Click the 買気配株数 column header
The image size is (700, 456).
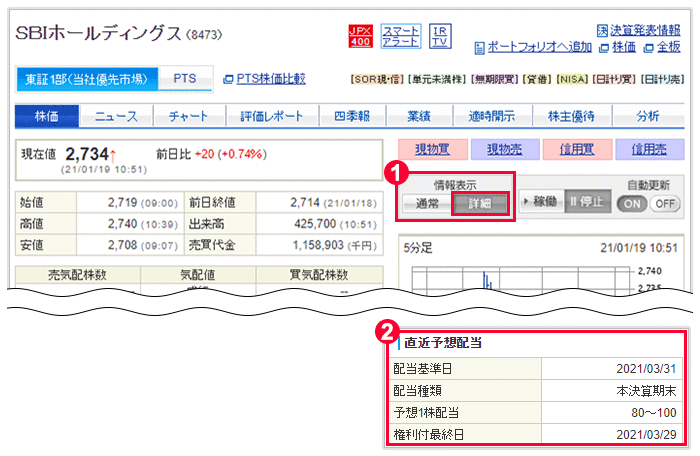319,275
